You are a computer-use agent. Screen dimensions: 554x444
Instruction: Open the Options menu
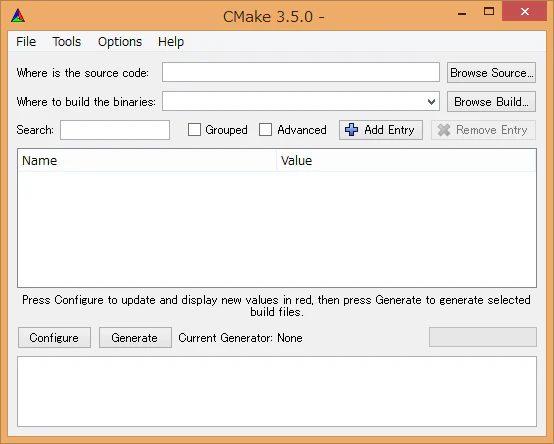120,42
